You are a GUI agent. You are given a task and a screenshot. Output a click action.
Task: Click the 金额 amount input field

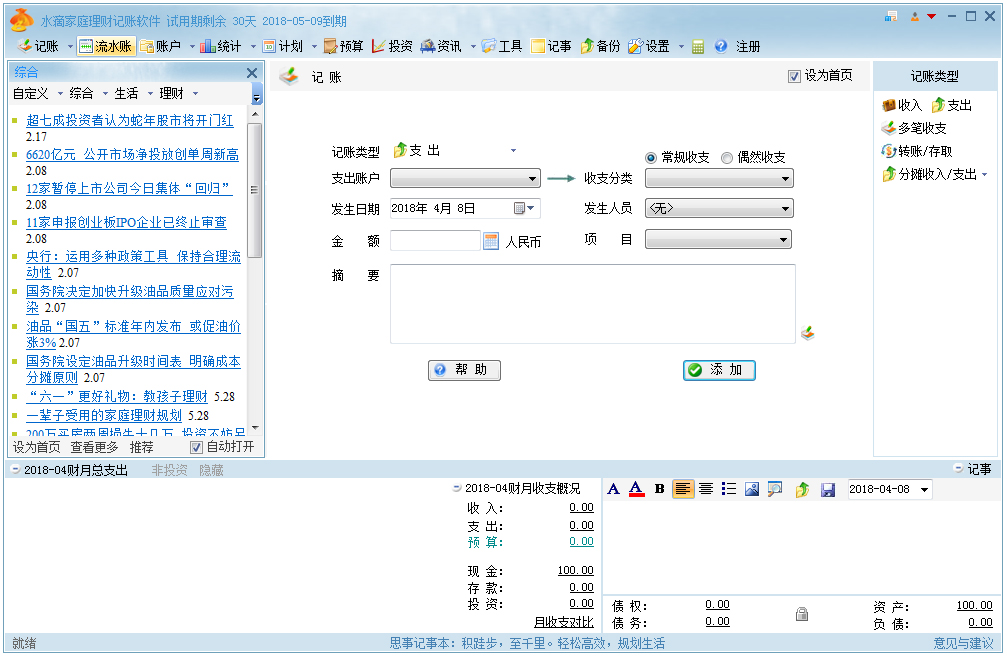tap(435, 241)
